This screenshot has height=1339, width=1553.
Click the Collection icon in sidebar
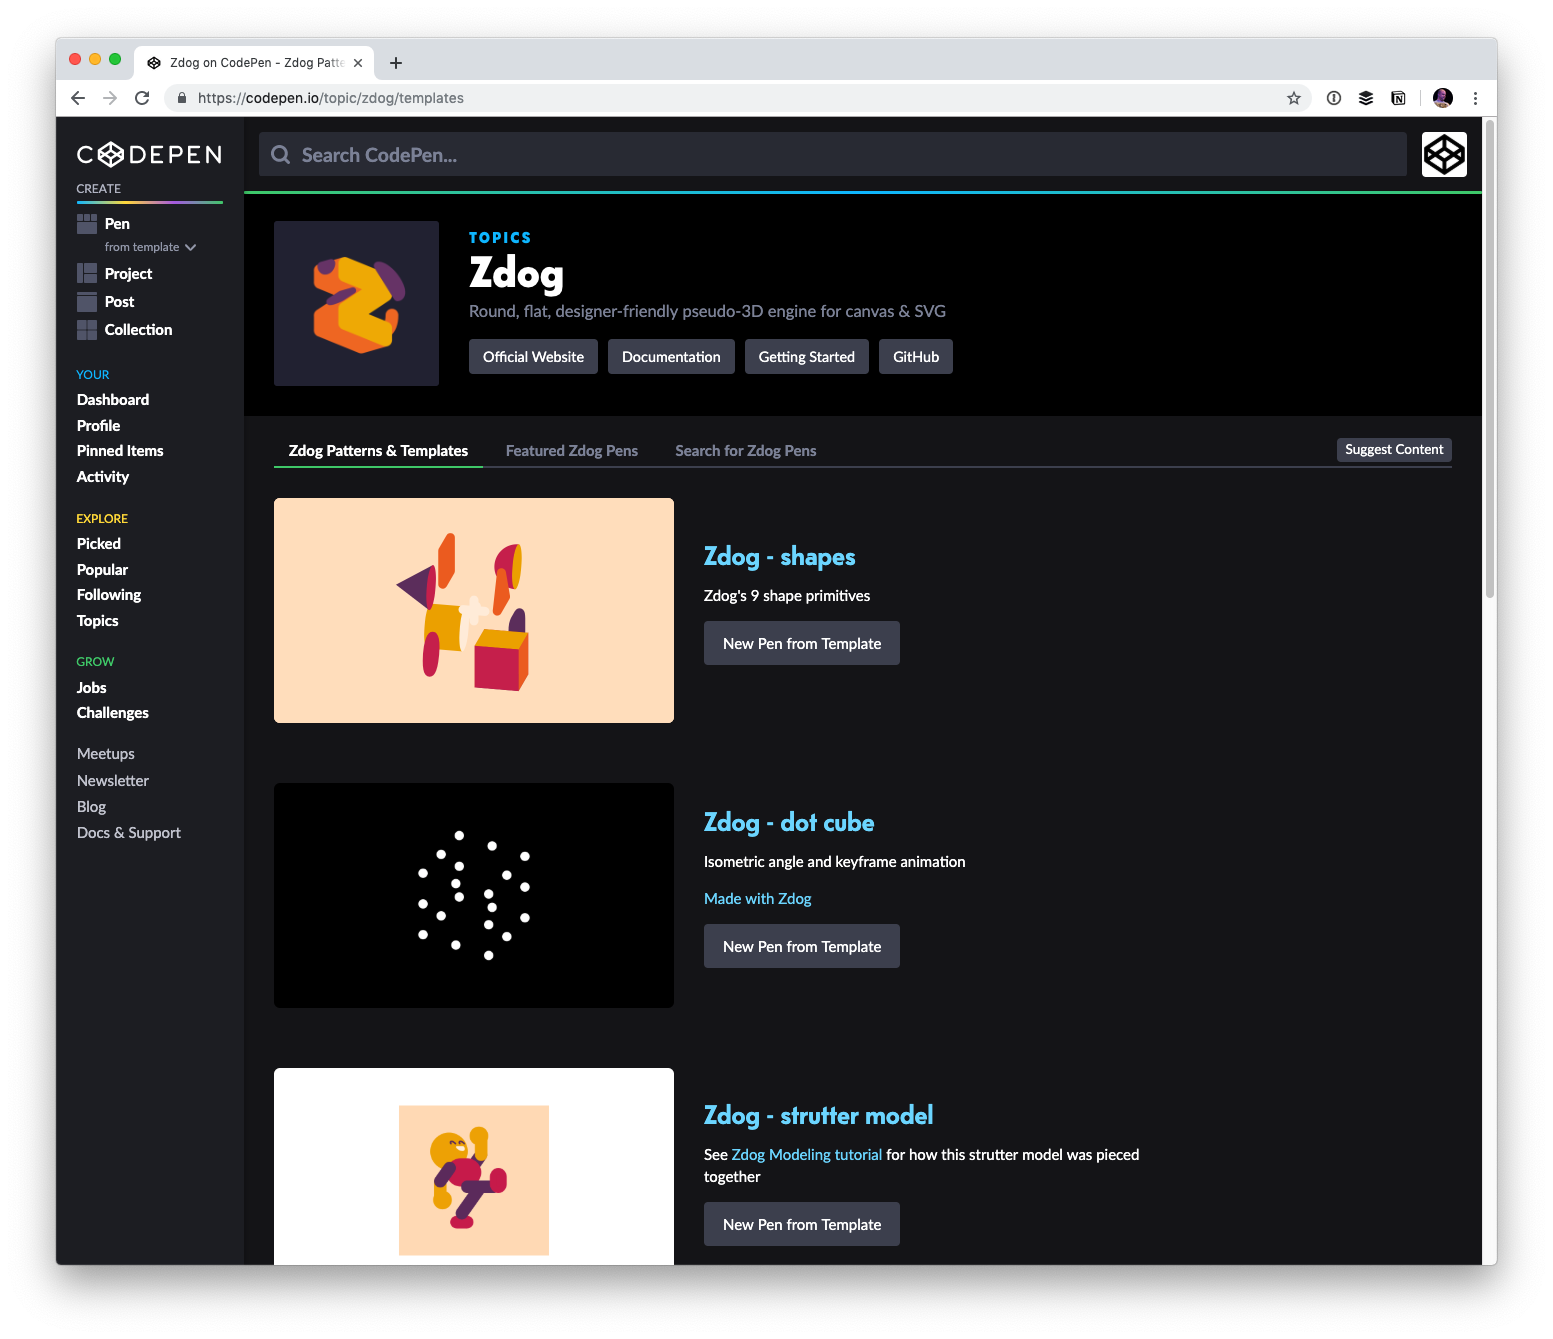87,330
